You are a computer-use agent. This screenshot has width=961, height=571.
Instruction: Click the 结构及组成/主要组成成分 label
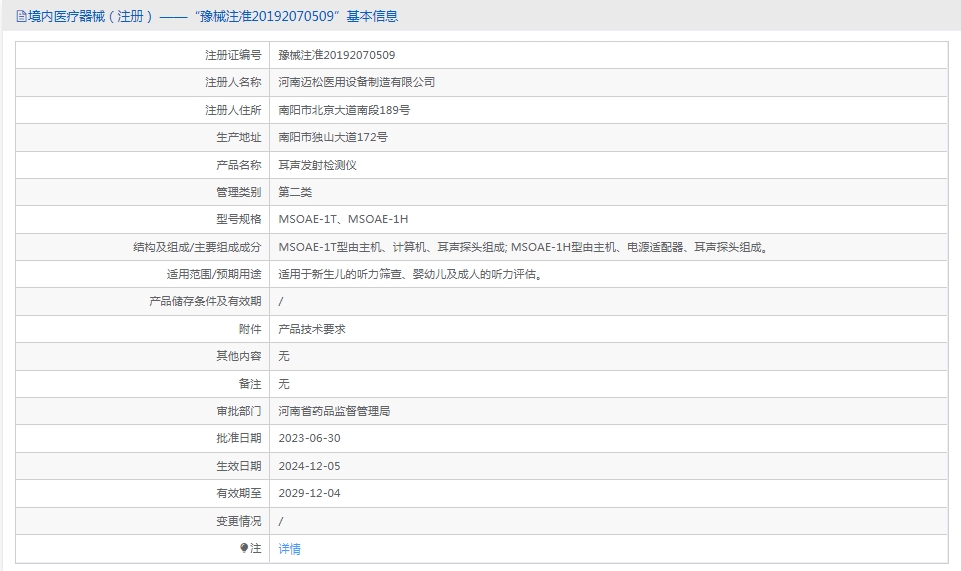pos(197,247)
